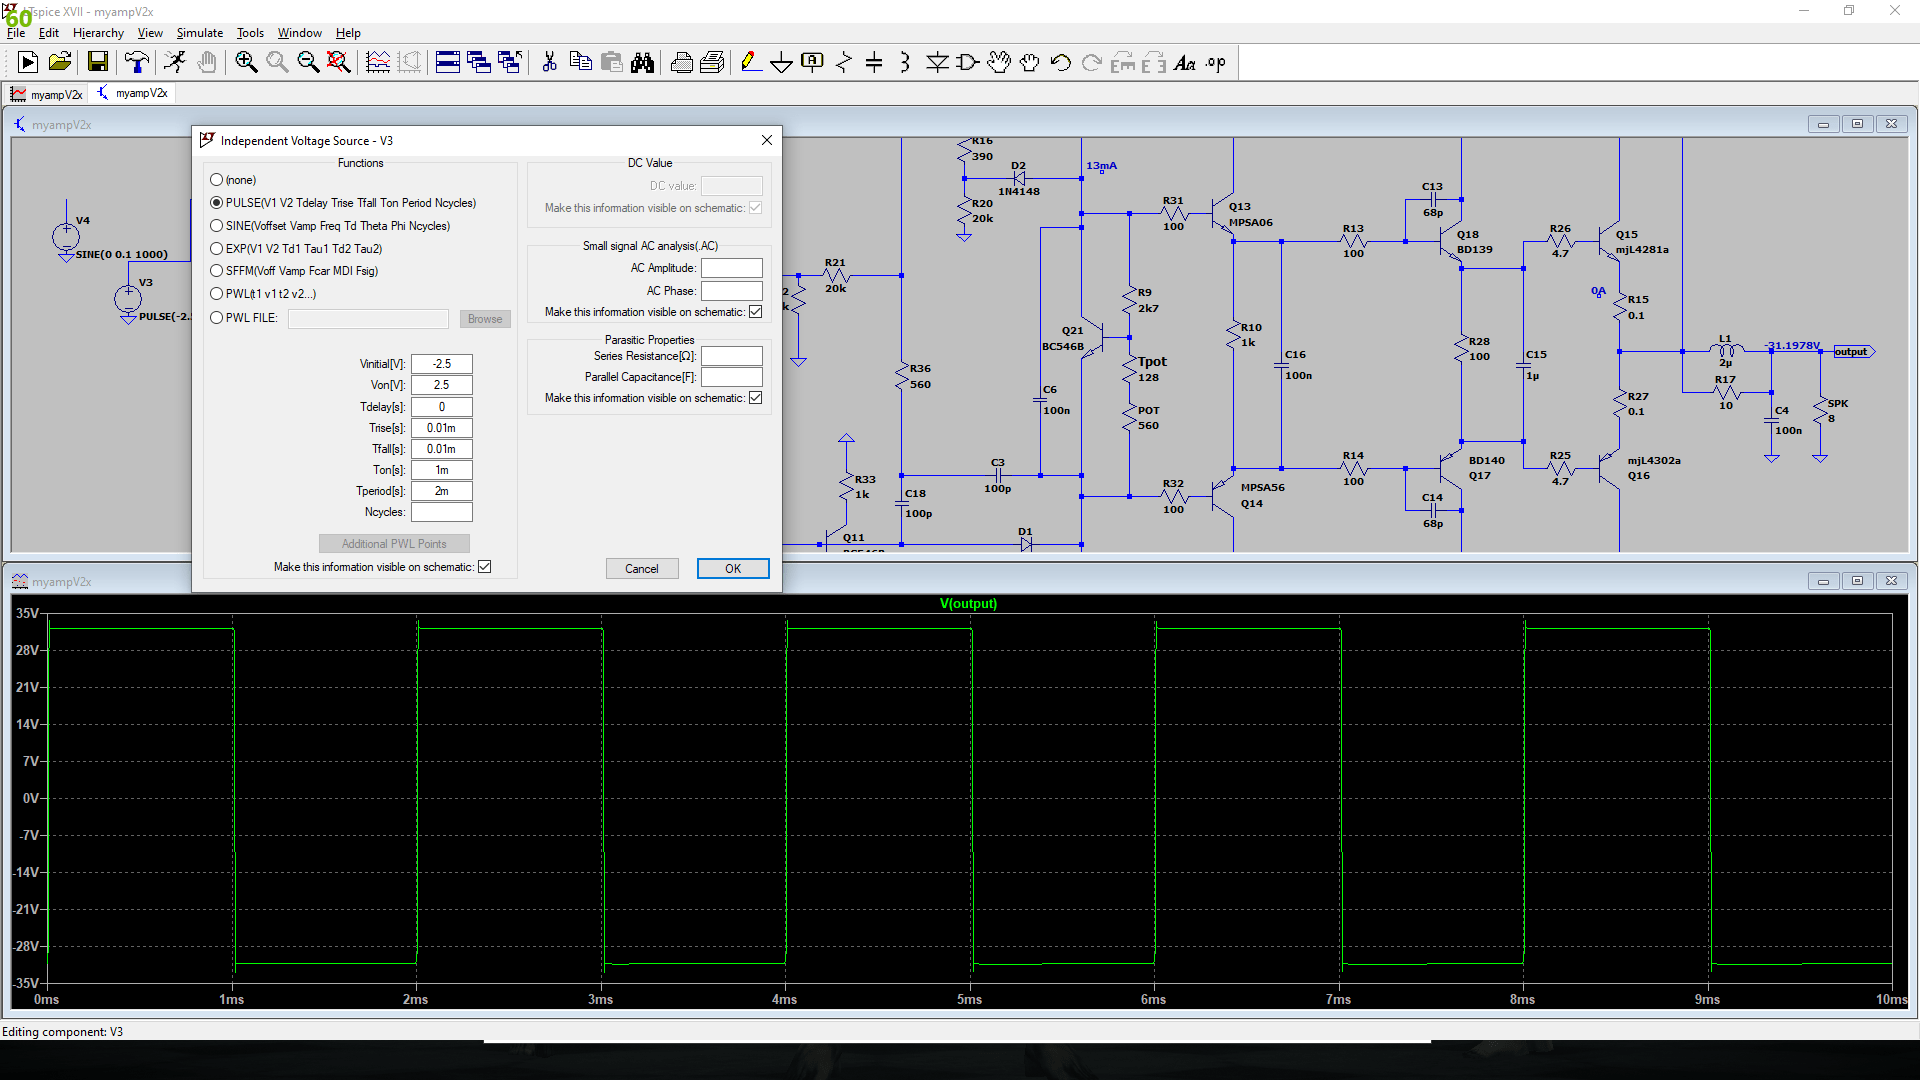The image size is (1920, 1080).
Task: Click the Parallel Capacitance field
Action: [731, 377]
